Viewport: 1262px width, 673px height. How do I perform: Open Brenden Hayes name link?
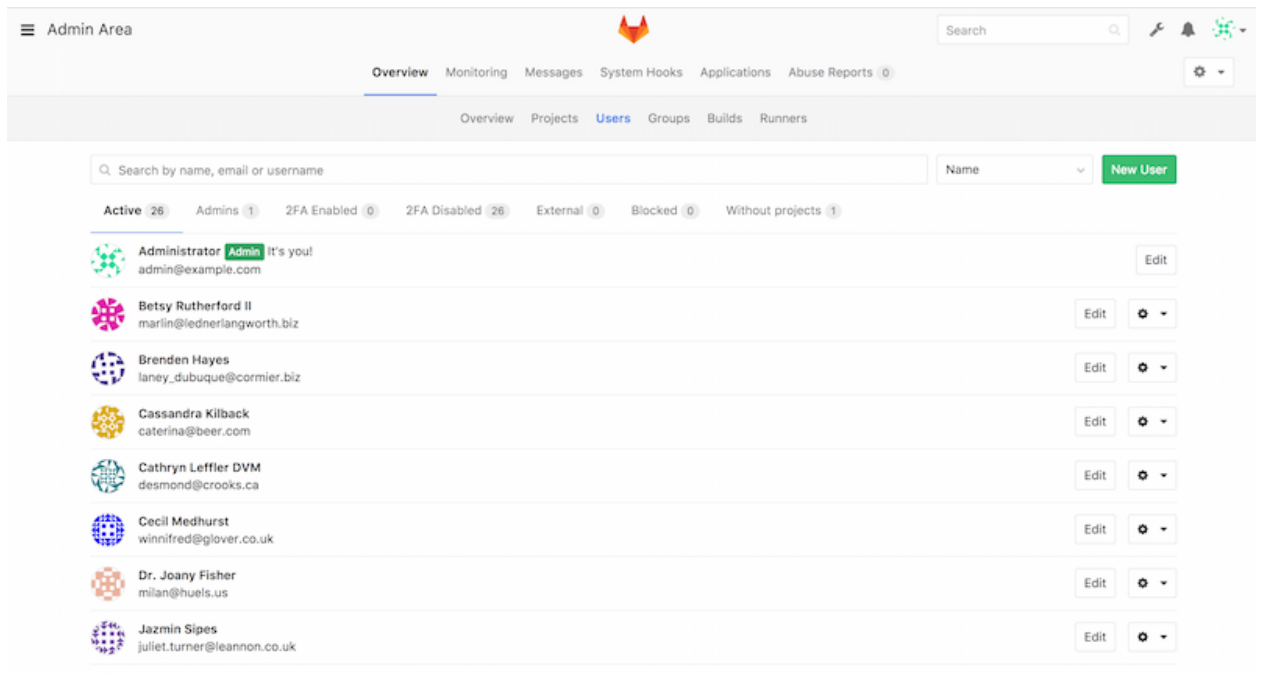[x=184, y=360]
